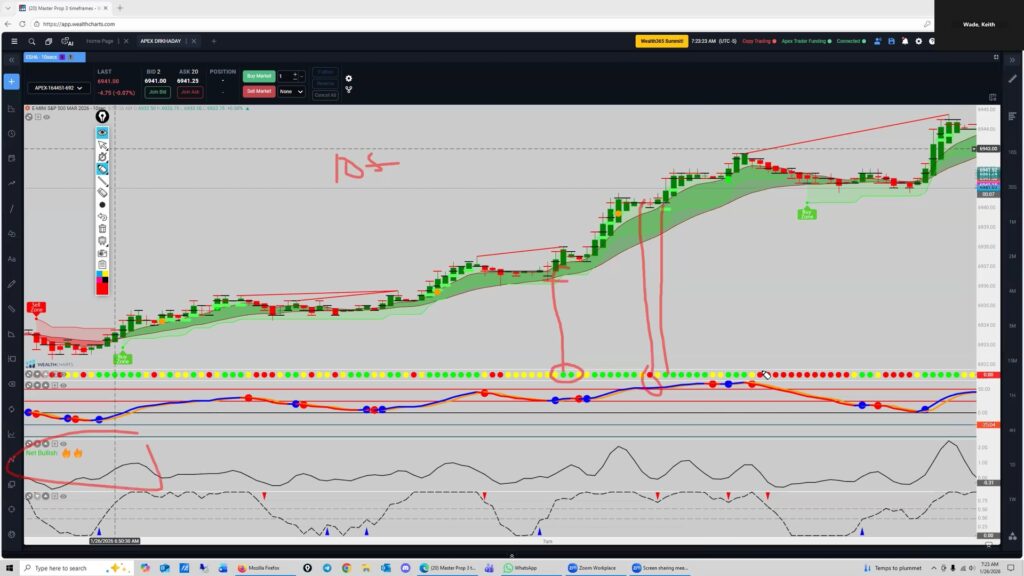Click the save disk icon in header
The image size is (1024, 576).
(x=891, y=41)
